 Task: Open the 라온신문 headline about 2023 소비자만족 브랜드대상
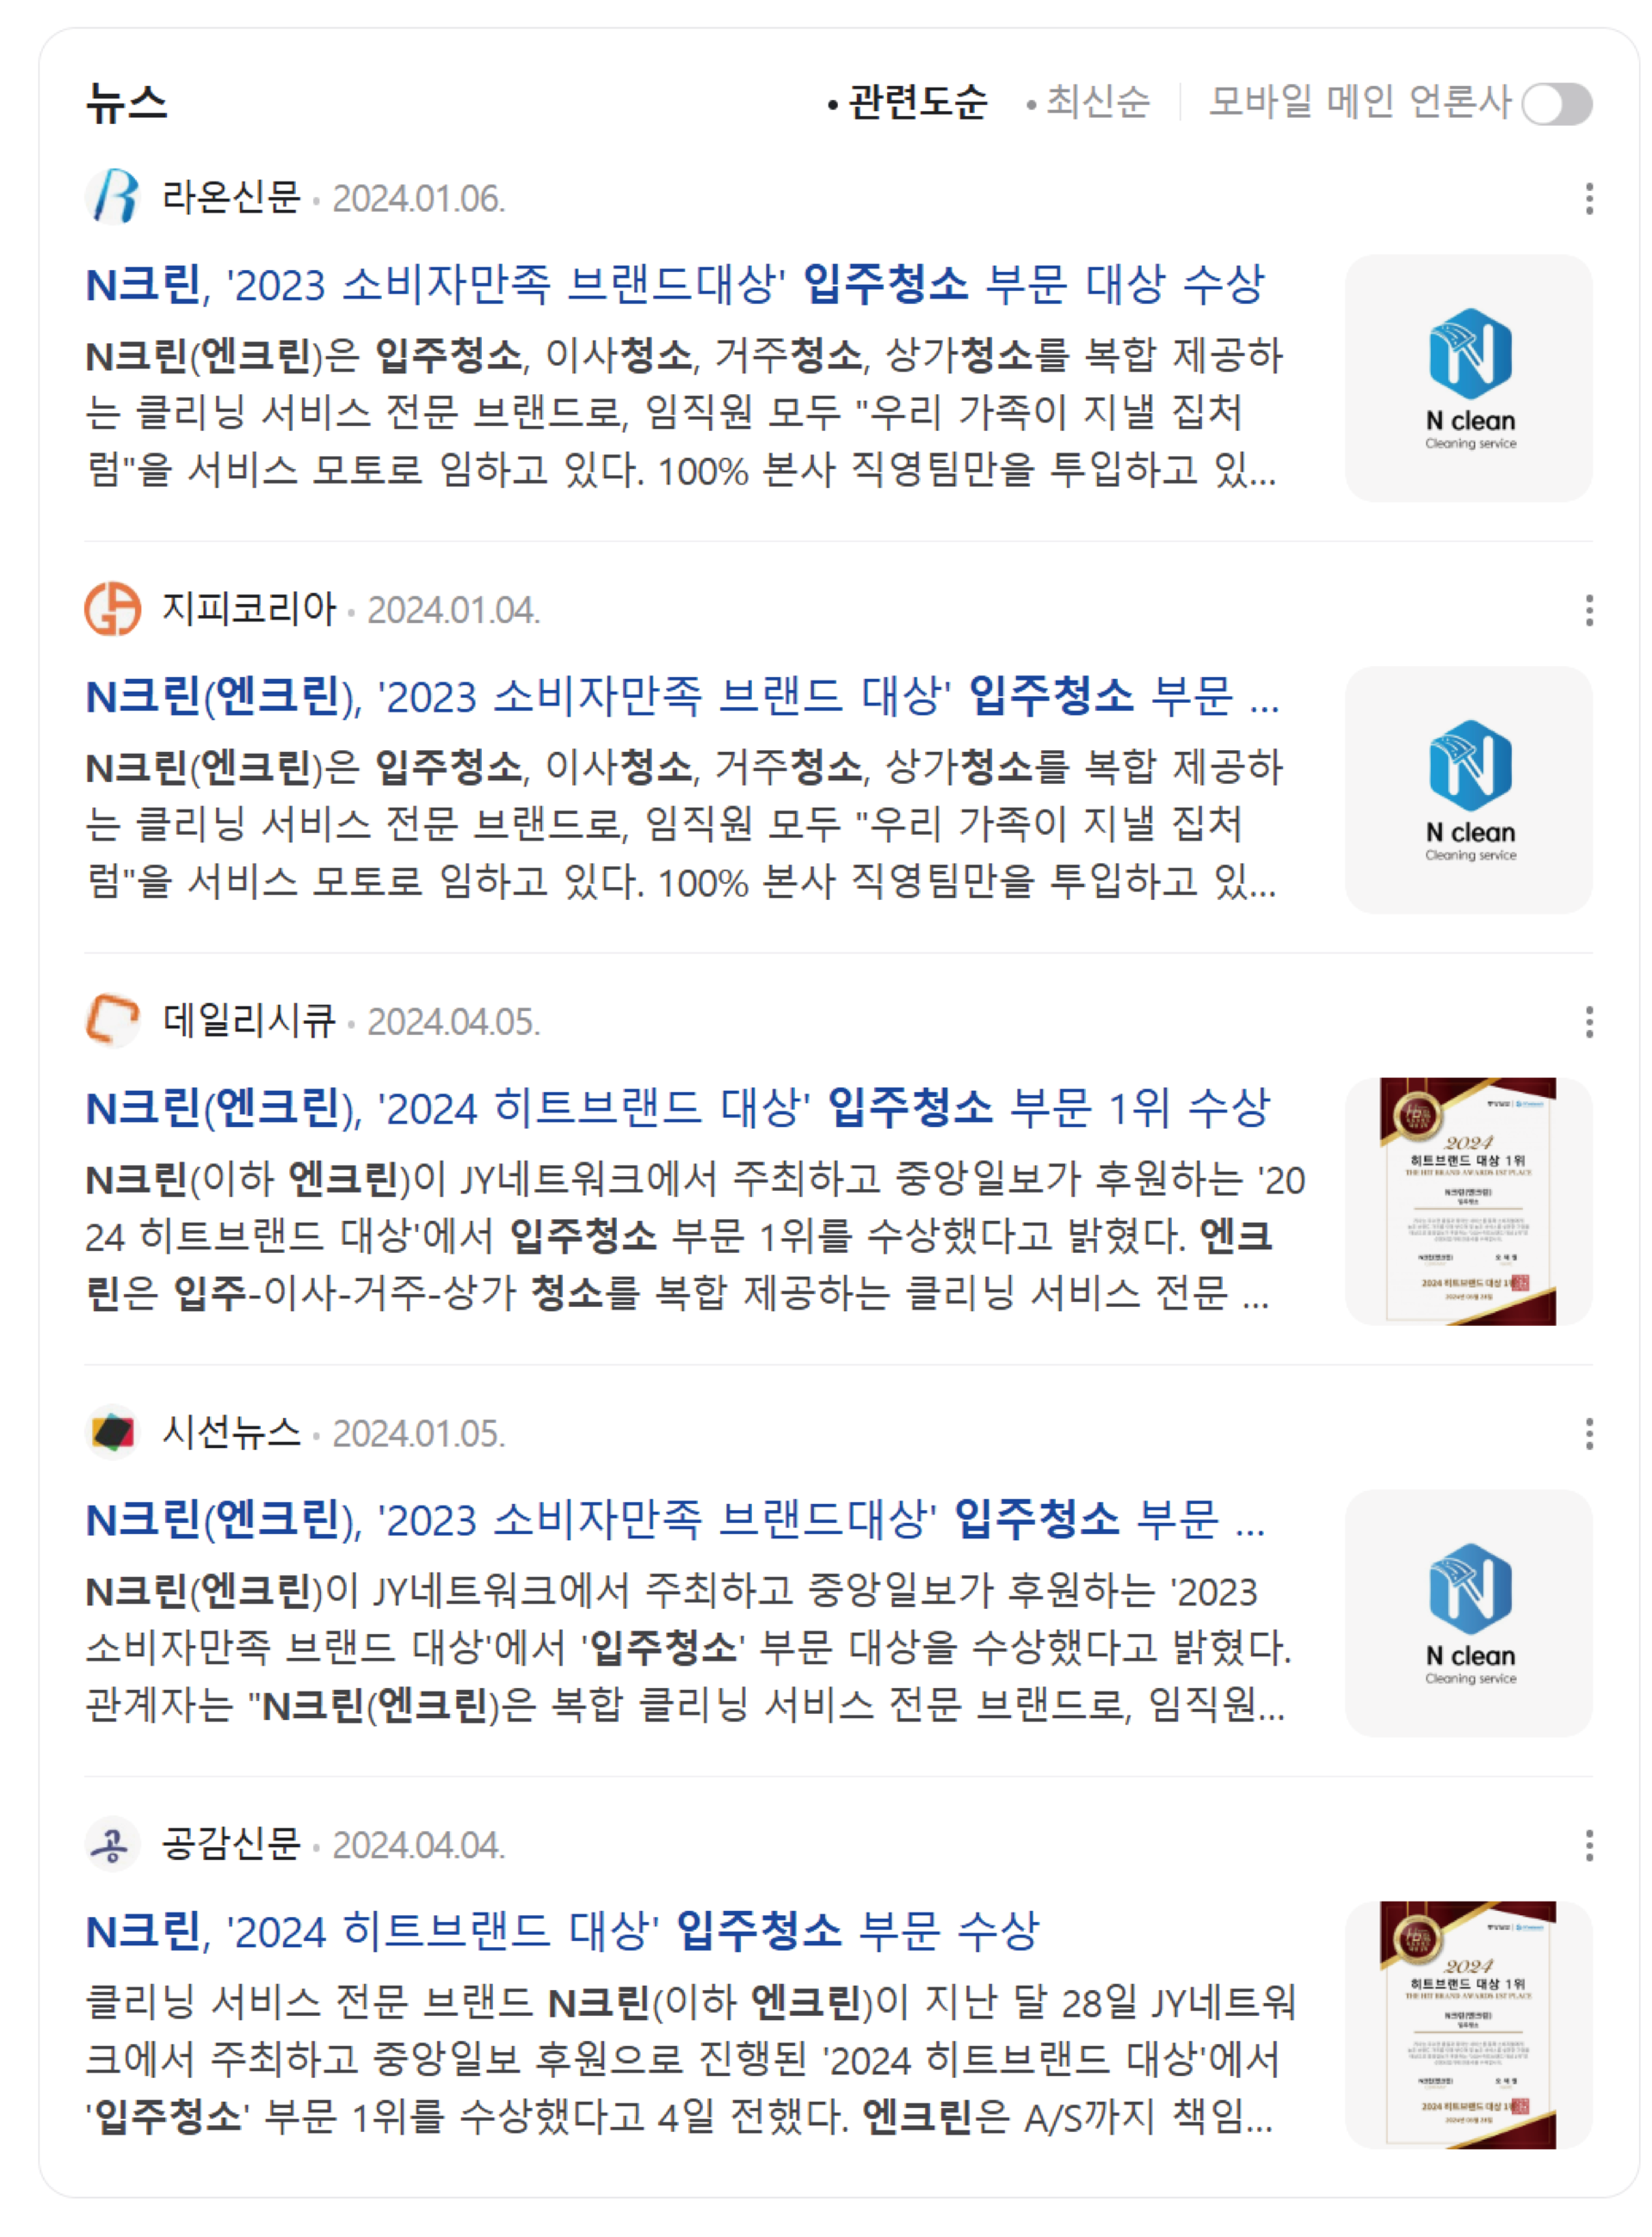point(676,284)
